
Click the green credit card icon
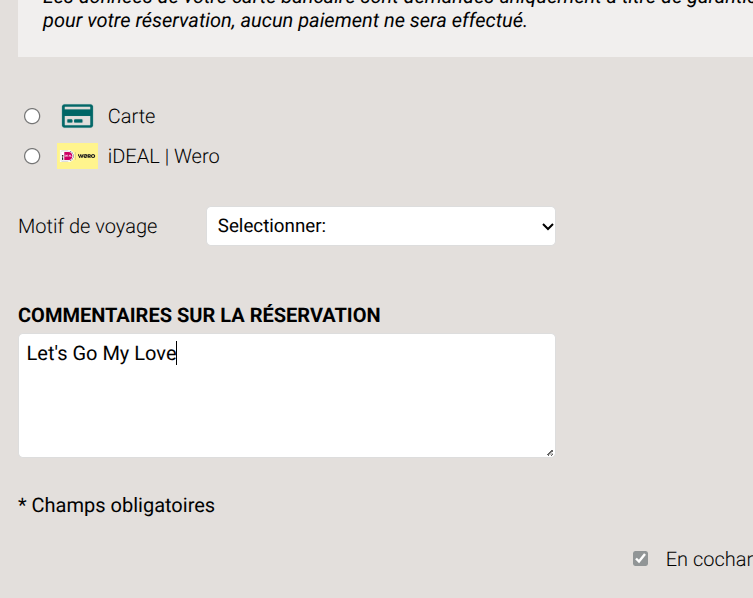pyautogui.click(x=77, y=116)
